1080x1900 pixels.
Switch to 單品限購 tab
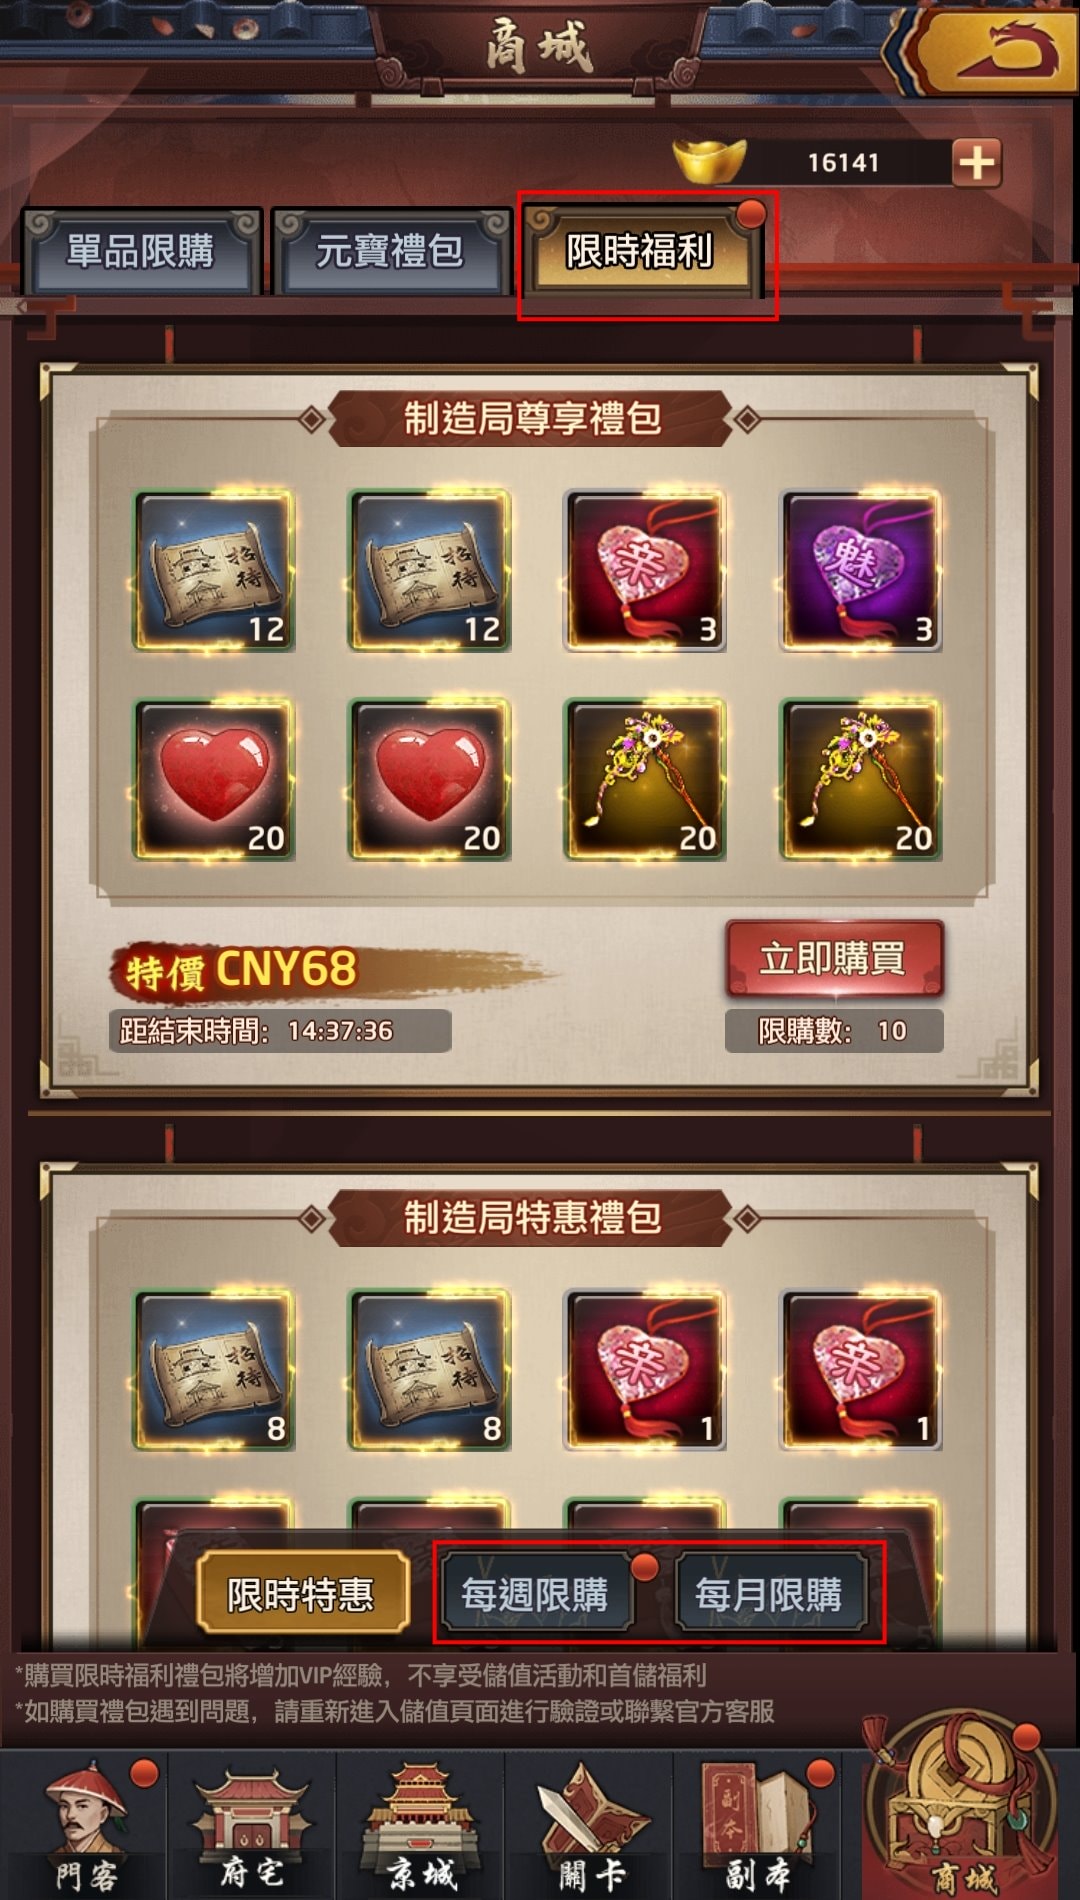click(x=141, y=251)
